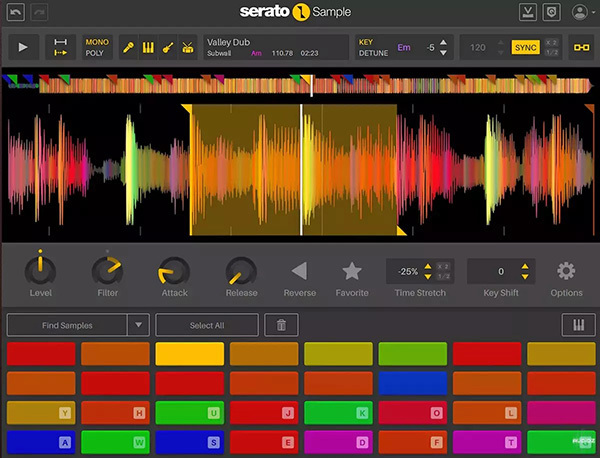Select the bright yellow pad in top row
Screen dimensions: 600x458
pos(190,354)
